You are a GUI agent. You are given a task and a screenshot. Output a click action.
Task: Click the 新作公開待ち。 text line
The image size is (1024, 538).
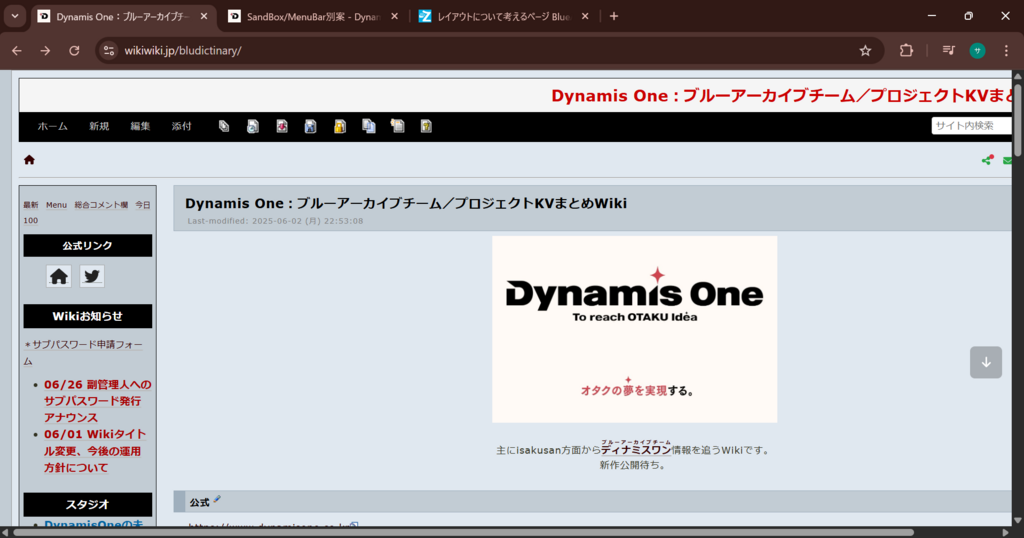(632, 465)
